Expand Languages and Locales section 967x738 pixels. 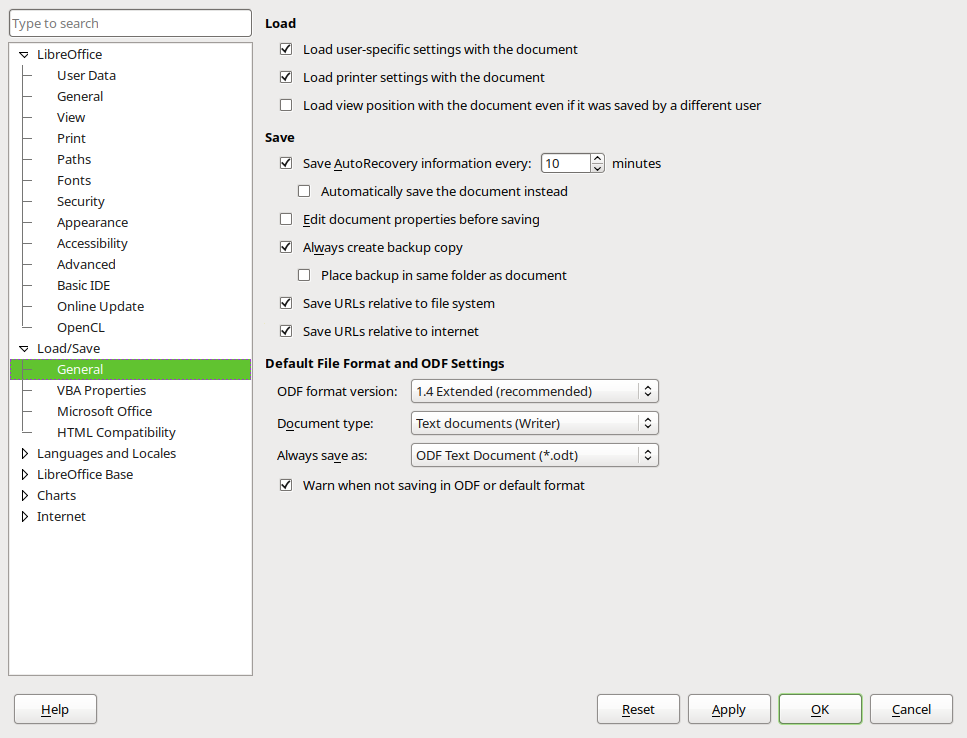(25, 454)
